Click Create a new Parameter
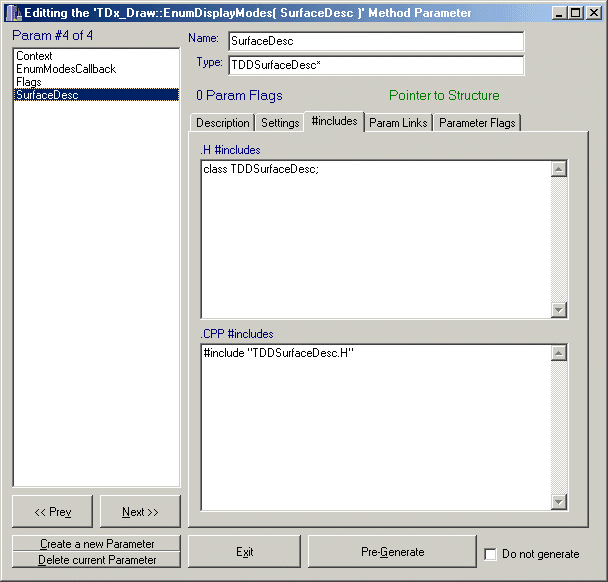Image resolution: width=608 pixels, height=582 pixels. 97,544
